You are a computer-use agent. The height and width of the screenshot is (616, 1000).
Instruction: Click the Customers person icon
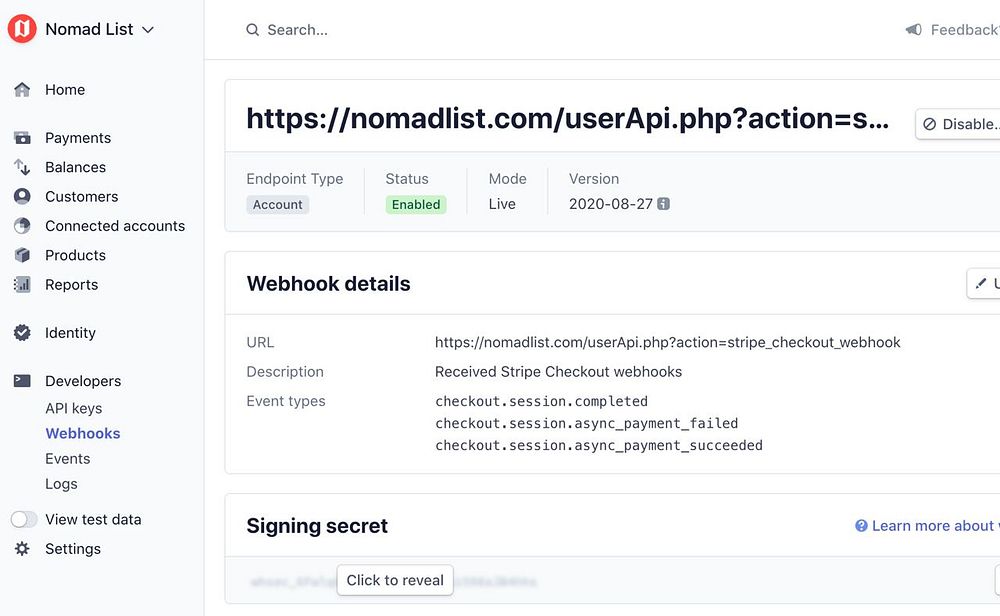pyautogui.click(x=22, y=197)
